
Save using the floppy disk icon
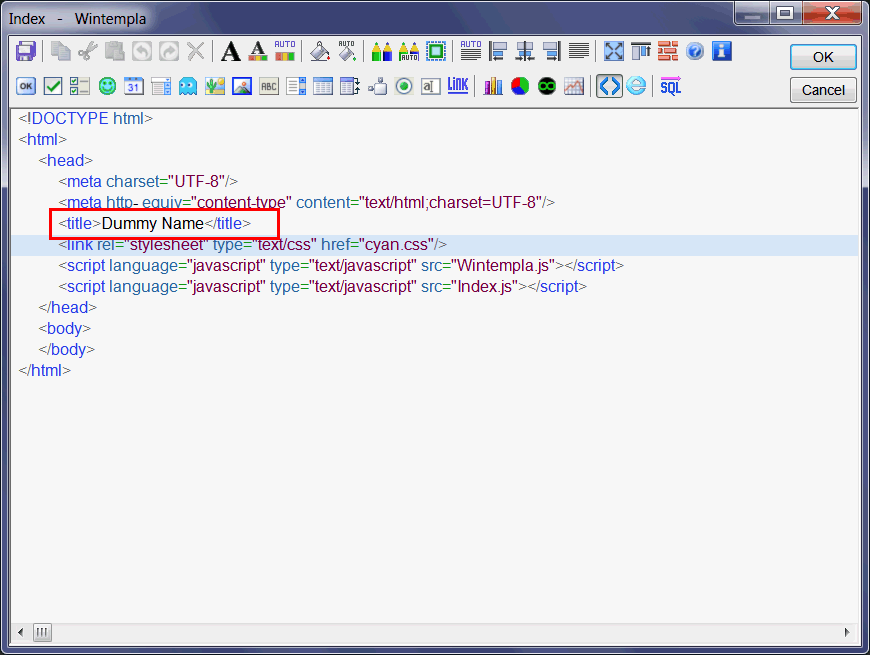tap(26, 52)
